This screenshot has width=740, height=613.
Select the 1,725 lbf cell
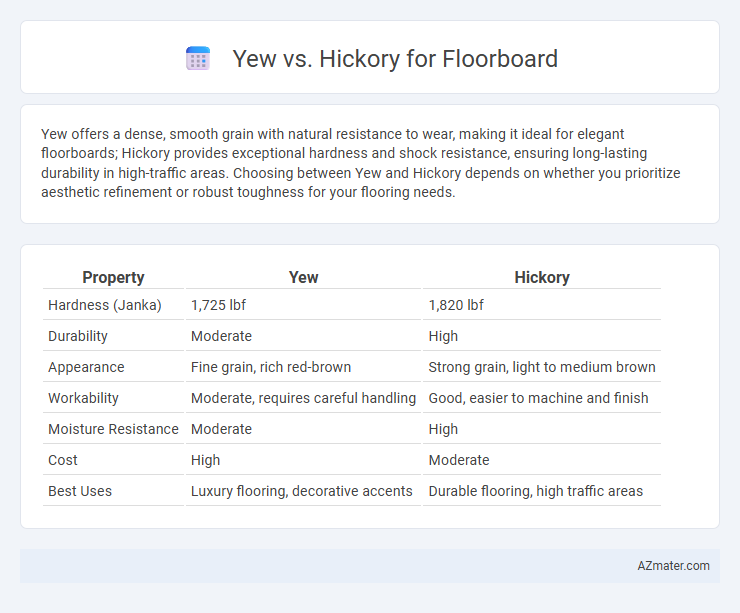(218, 305)
